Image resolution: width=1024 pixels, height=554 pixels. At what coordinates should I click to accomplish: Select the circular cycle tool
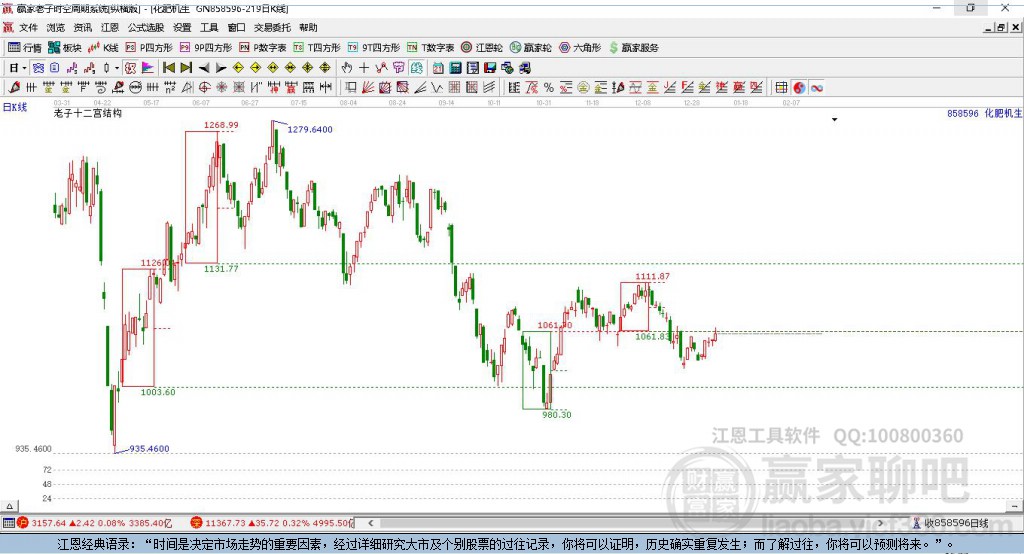pos(135,88)
